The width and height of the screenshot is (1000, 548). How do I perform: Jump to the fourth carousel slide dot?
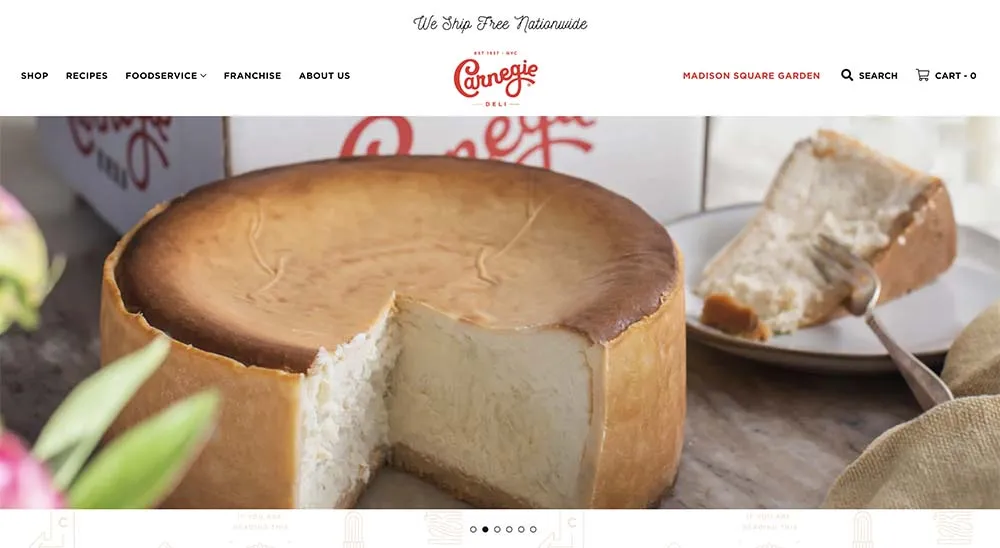point(509,529)
